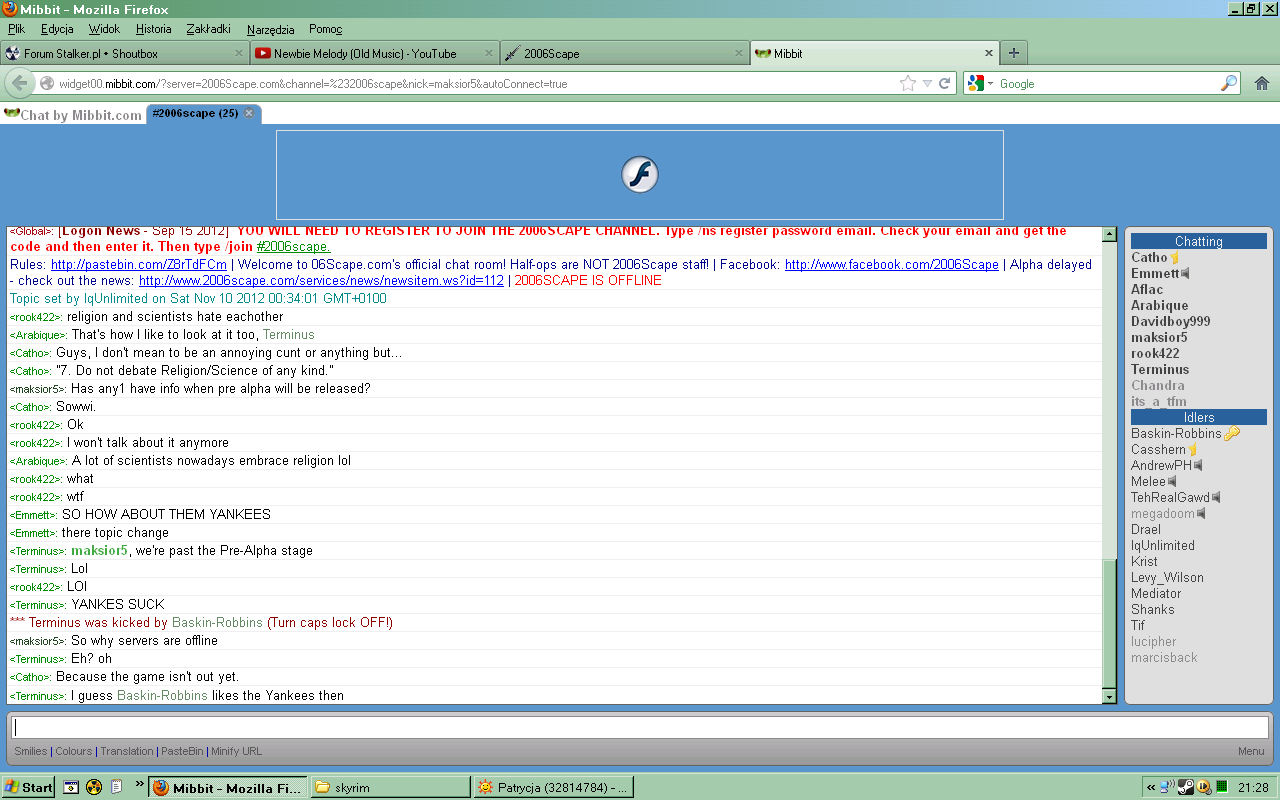This screenshot has height=800, width=1280.
Task: Open the Pomoc menu
Action: tap(325, 29)
